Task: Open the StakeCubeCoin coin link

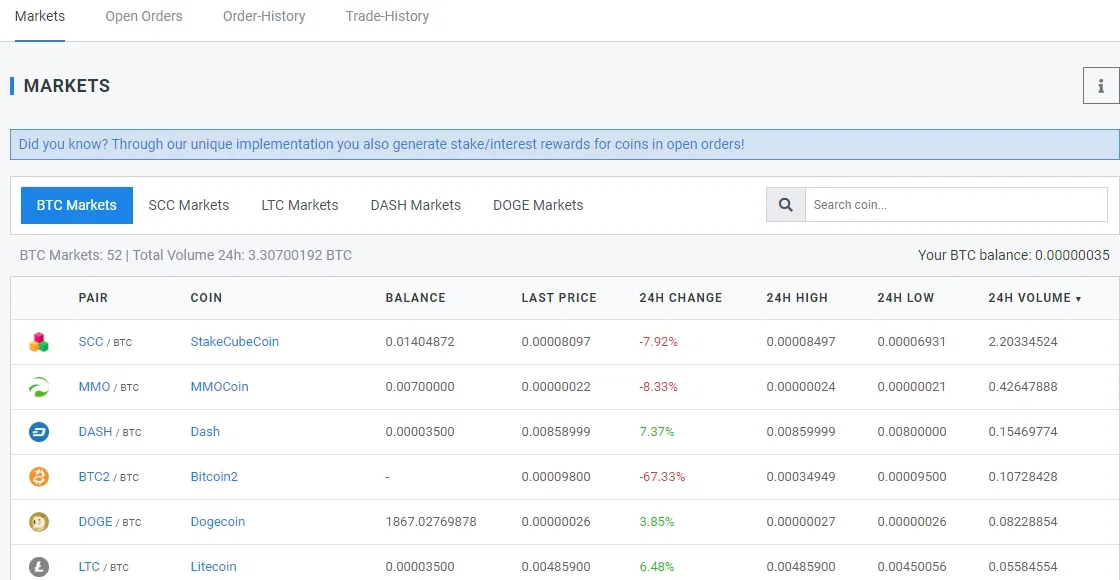Action: click(234, 341)
